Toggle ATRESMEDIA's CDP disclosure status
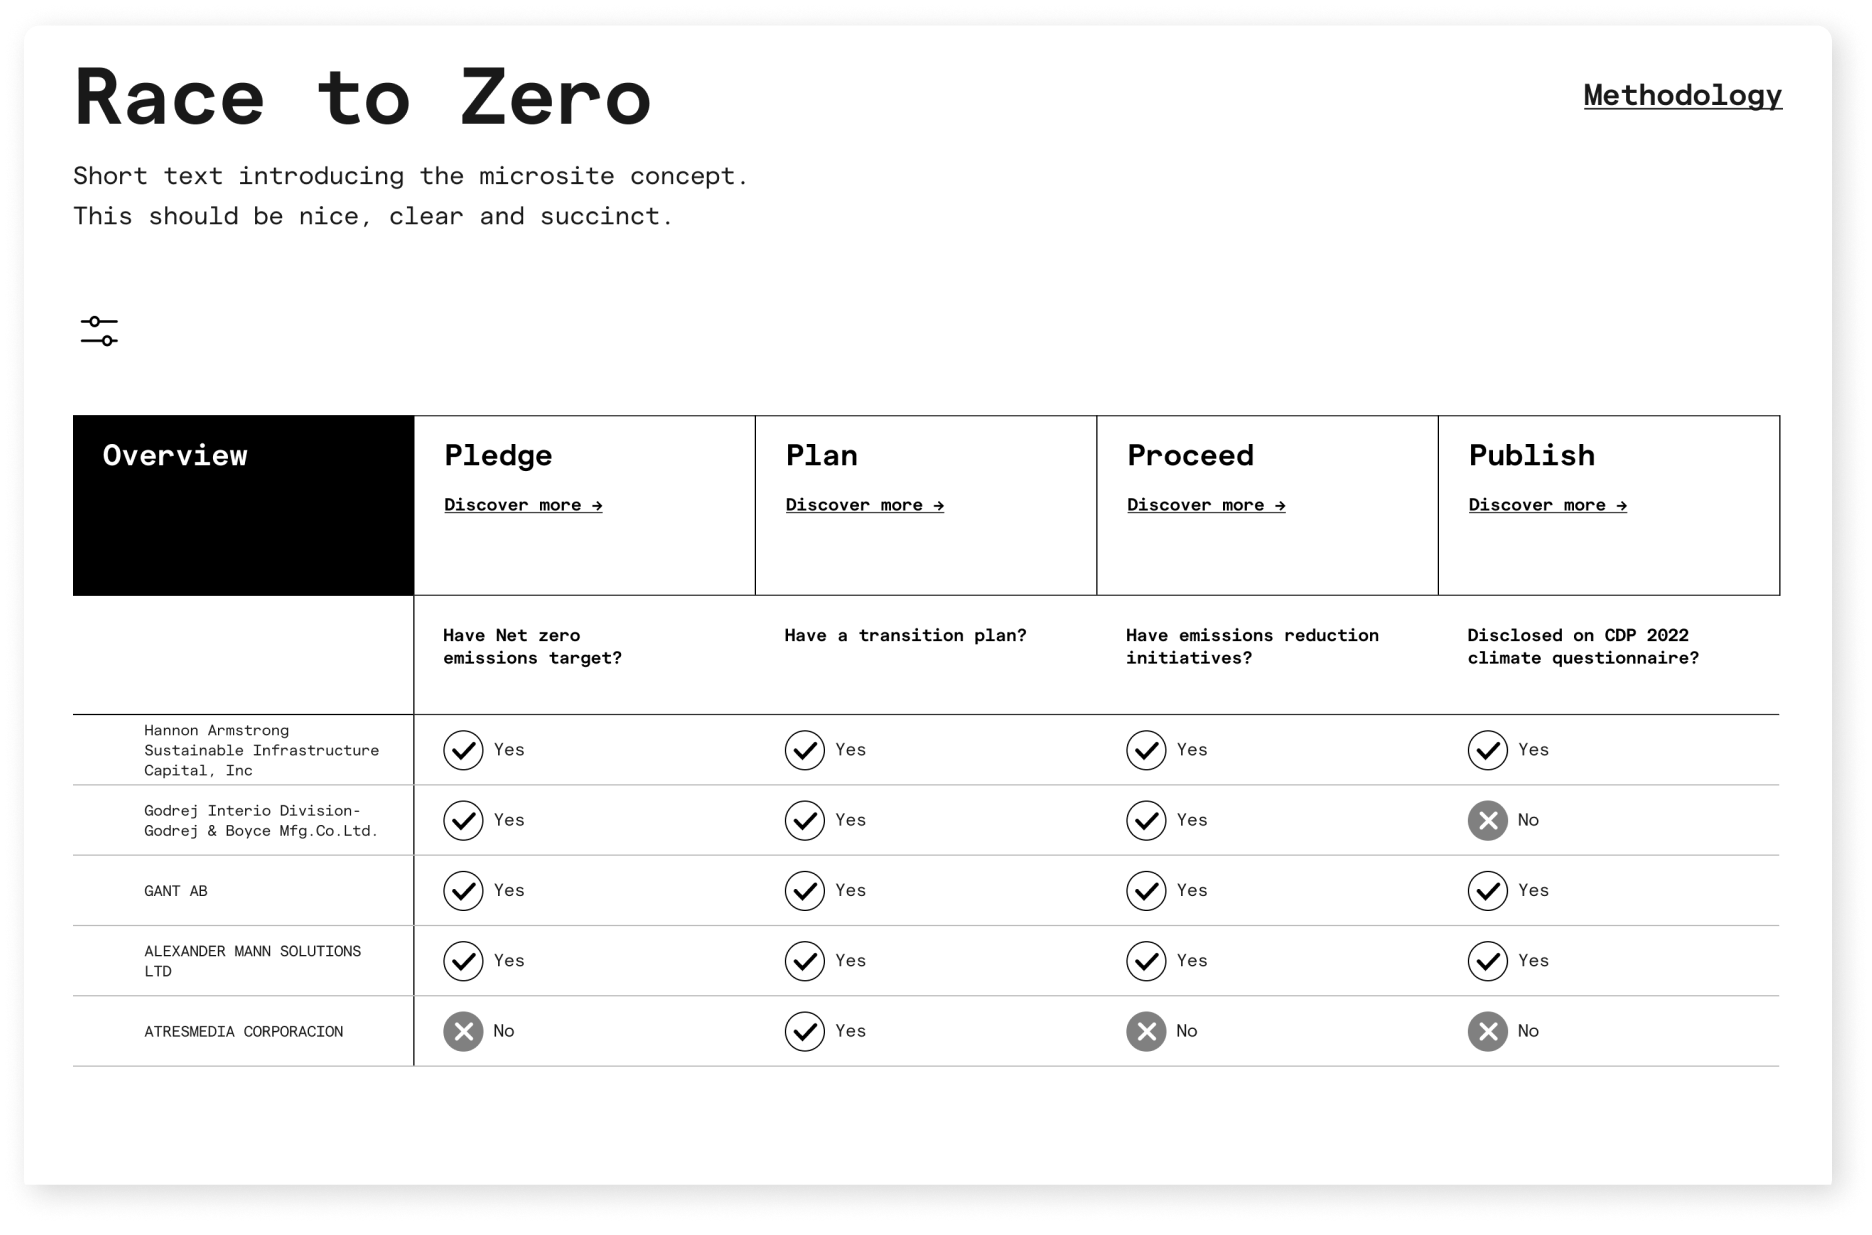 1488,1031
